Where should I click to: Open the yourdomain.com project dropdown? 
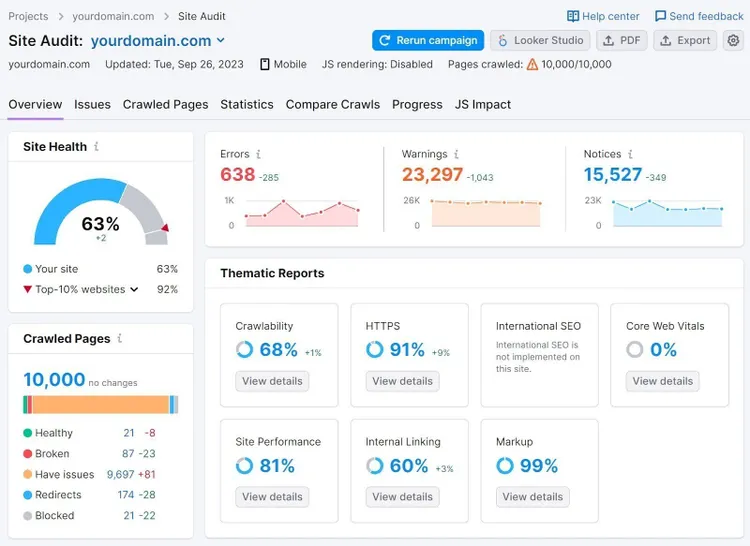click(158, 41)
